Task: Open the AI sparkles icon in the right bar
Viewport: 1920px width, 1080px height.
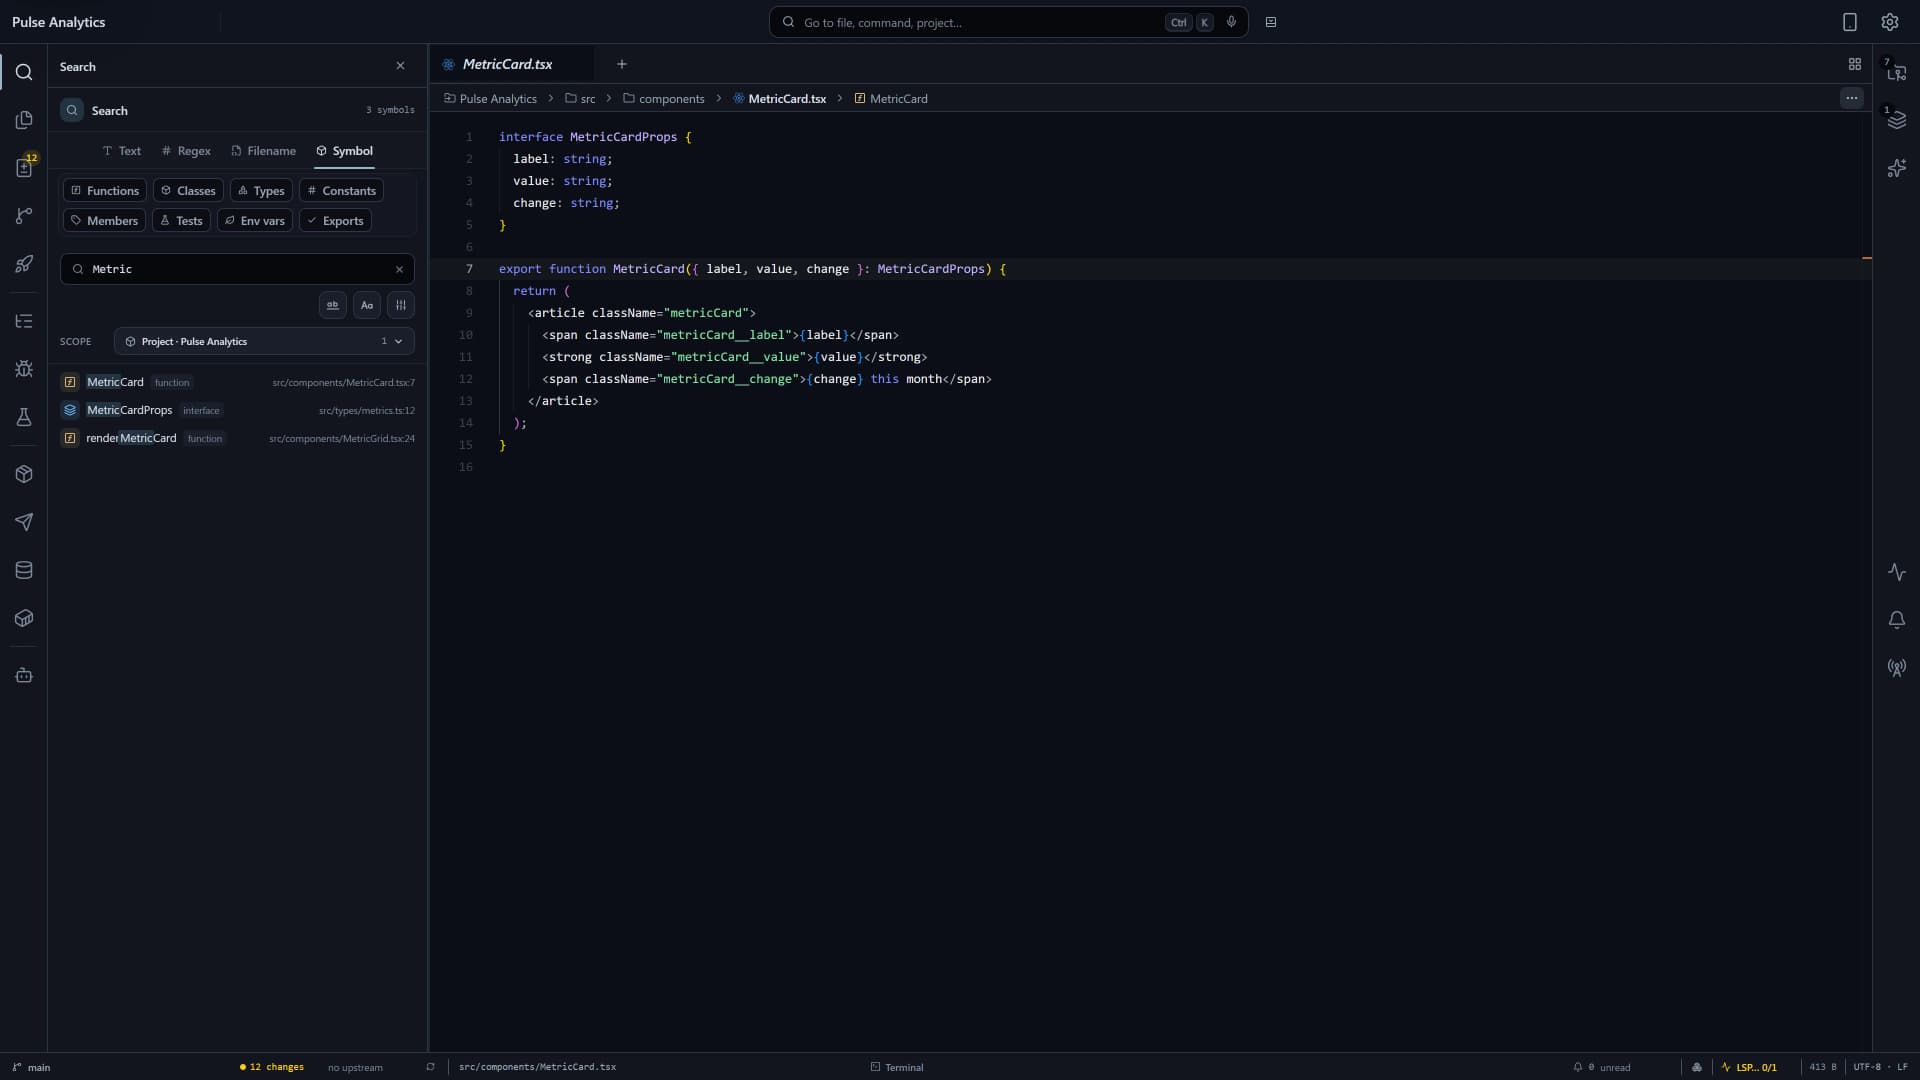Action: (1897, 168)
